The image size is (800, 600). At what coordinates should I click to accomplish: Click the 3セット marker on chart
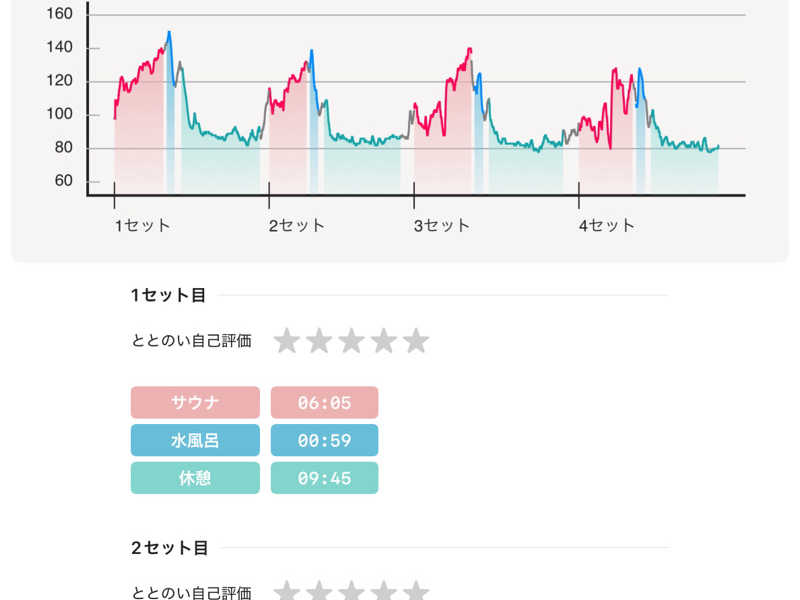click(x=441, y=226)
